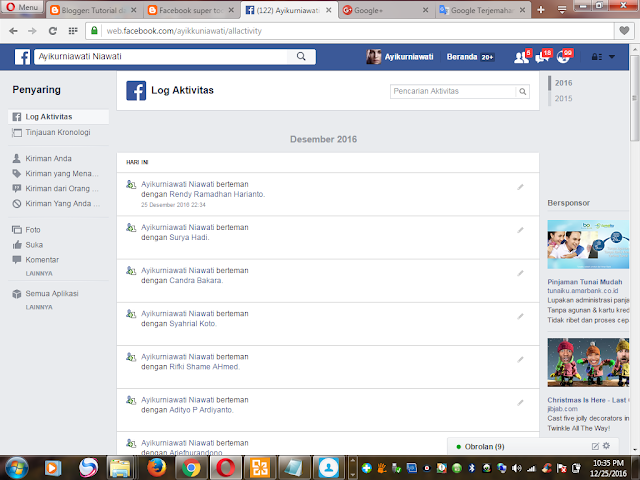The width and height of the screenshot is (640, 480).
Task: Open the privacy shortcuts lock icon
Action: [x=597, y=57]
